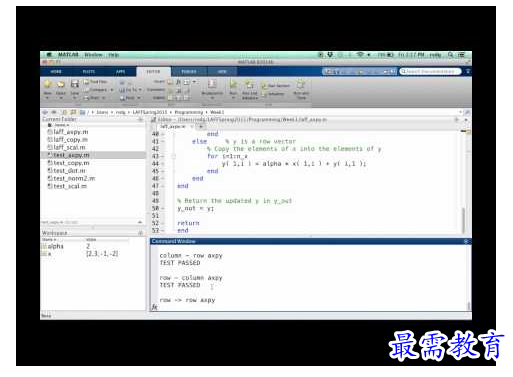Click on the 'y_out = y;' code line

(196, 208)
